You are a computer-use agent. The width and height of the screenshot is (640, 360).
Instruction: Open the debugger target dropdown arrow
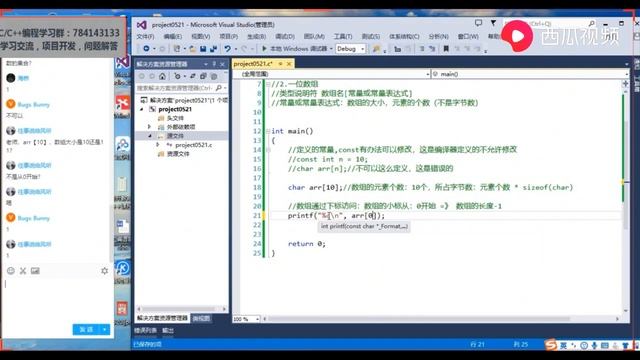click(x=331, y=49)
